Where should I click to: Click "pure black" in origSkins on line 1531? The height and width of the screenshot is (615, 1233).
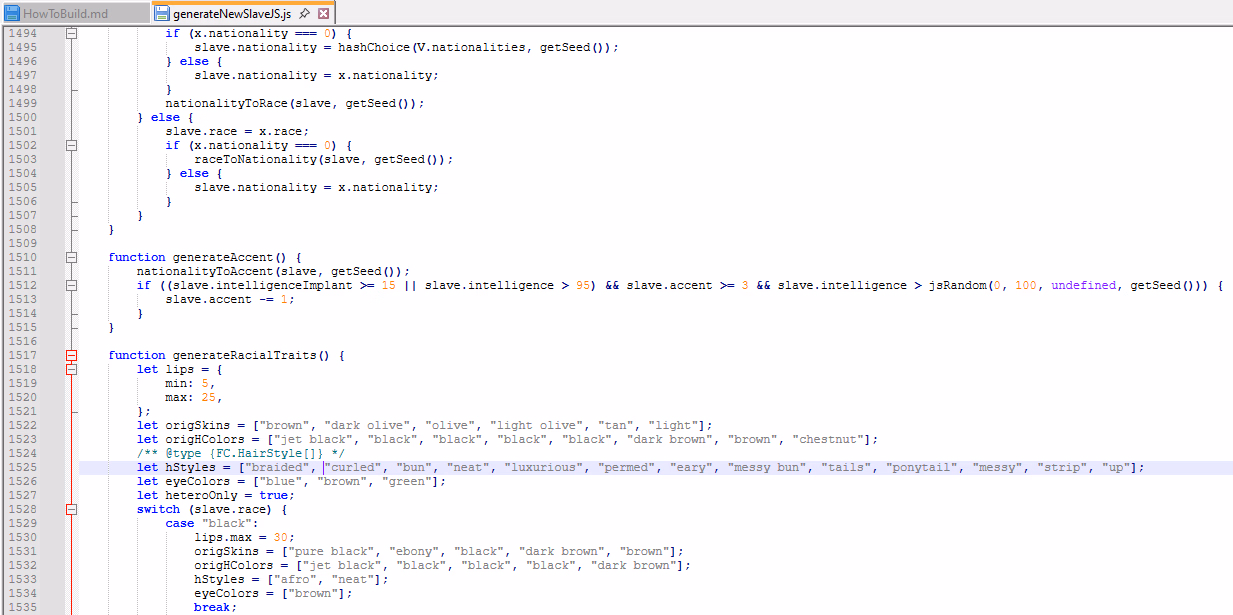332,551
